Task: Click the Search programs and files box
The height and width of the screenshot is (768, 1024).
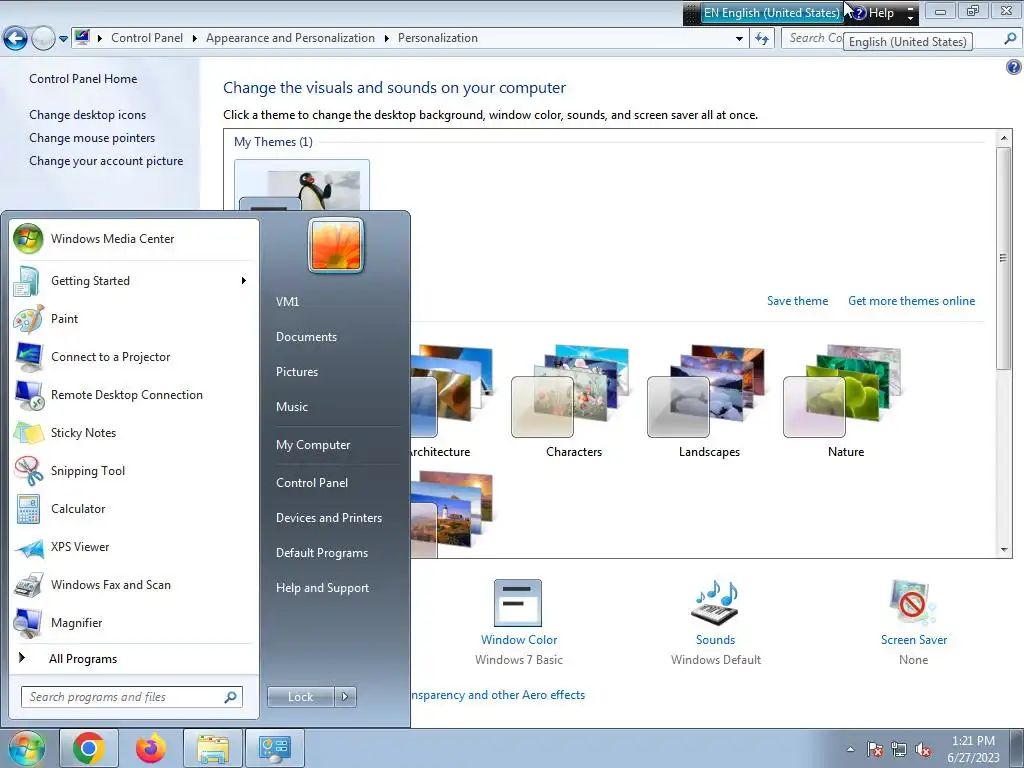Action: pos(131,697)
